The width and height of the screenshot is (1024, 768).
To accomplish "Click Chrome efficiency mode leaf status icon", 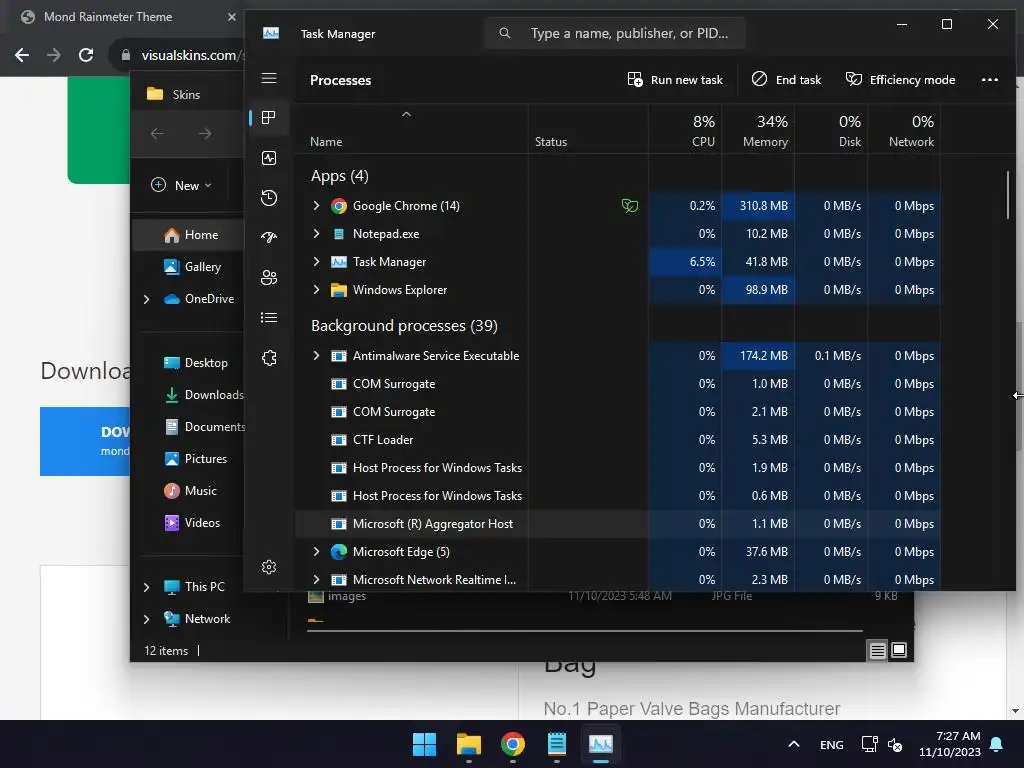I will pos(630,206).
